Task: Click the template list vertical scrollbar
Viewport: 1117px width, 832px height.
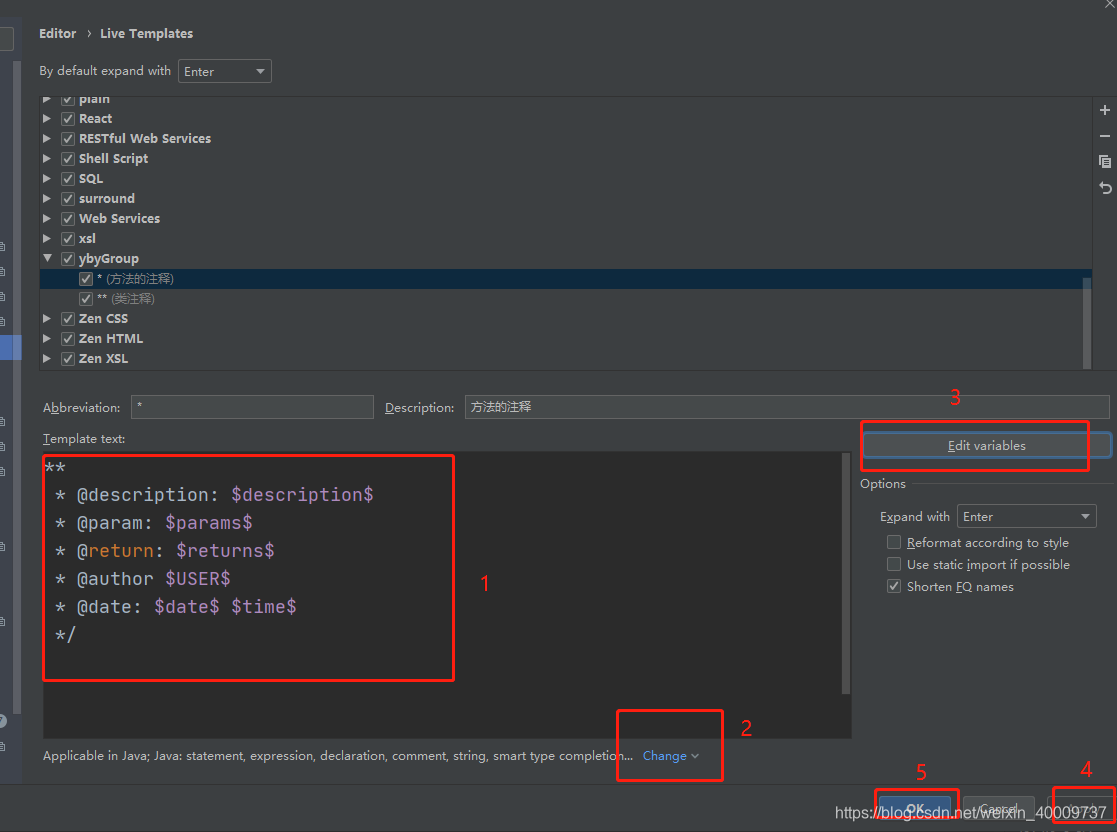Action: tap(1086, 323)
